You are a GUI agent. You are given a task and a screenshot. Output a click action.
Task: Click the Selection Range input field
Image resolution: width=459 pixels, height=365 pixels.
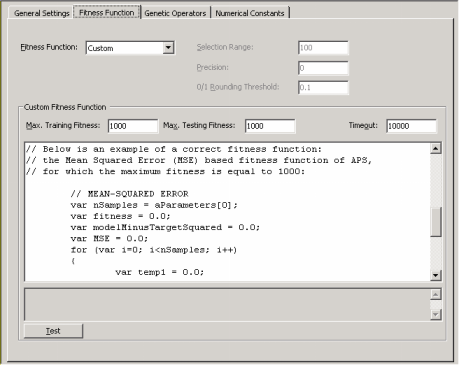click(323, 48)
